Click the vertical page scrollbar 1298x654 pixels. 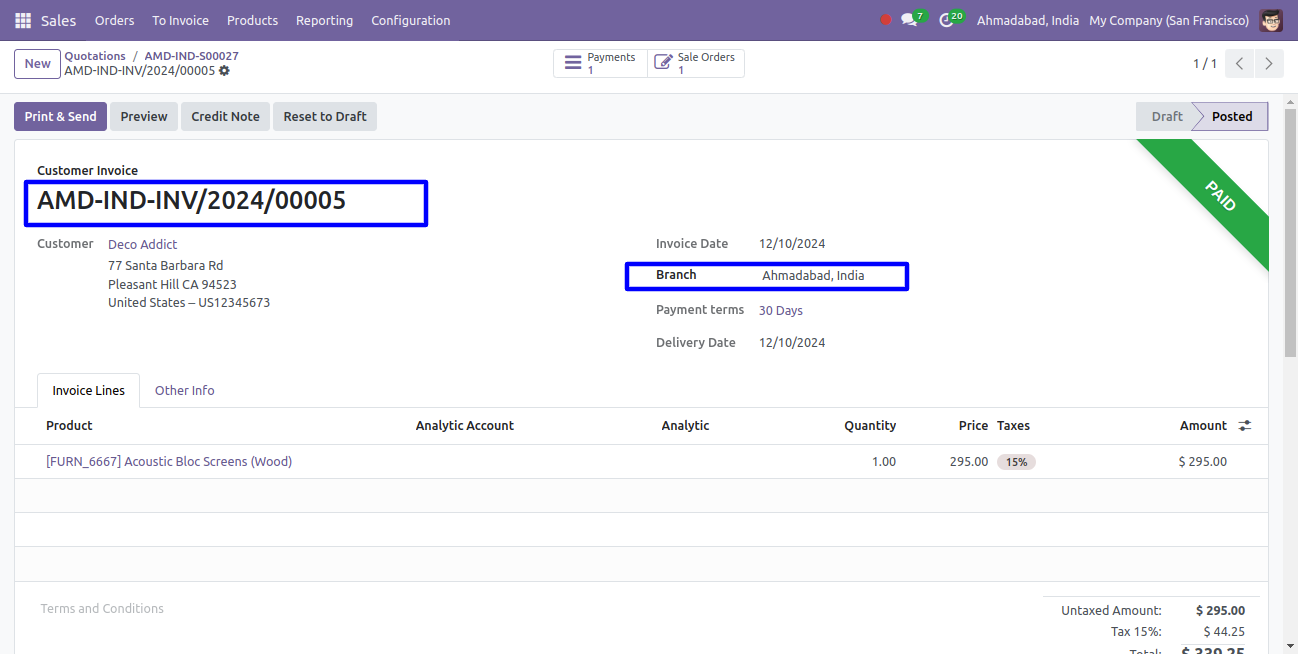pyautogui.click(x=1290, y=300)
